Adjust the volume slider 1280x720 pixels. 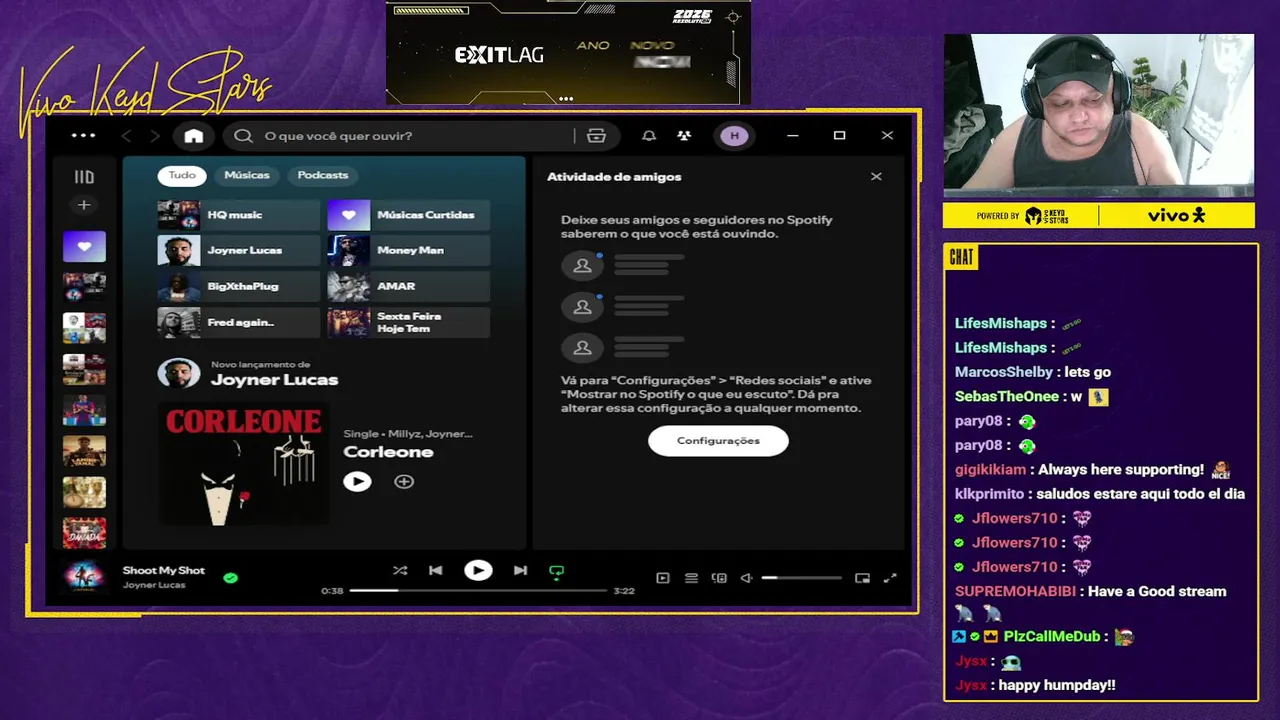[x=801, y=578]
